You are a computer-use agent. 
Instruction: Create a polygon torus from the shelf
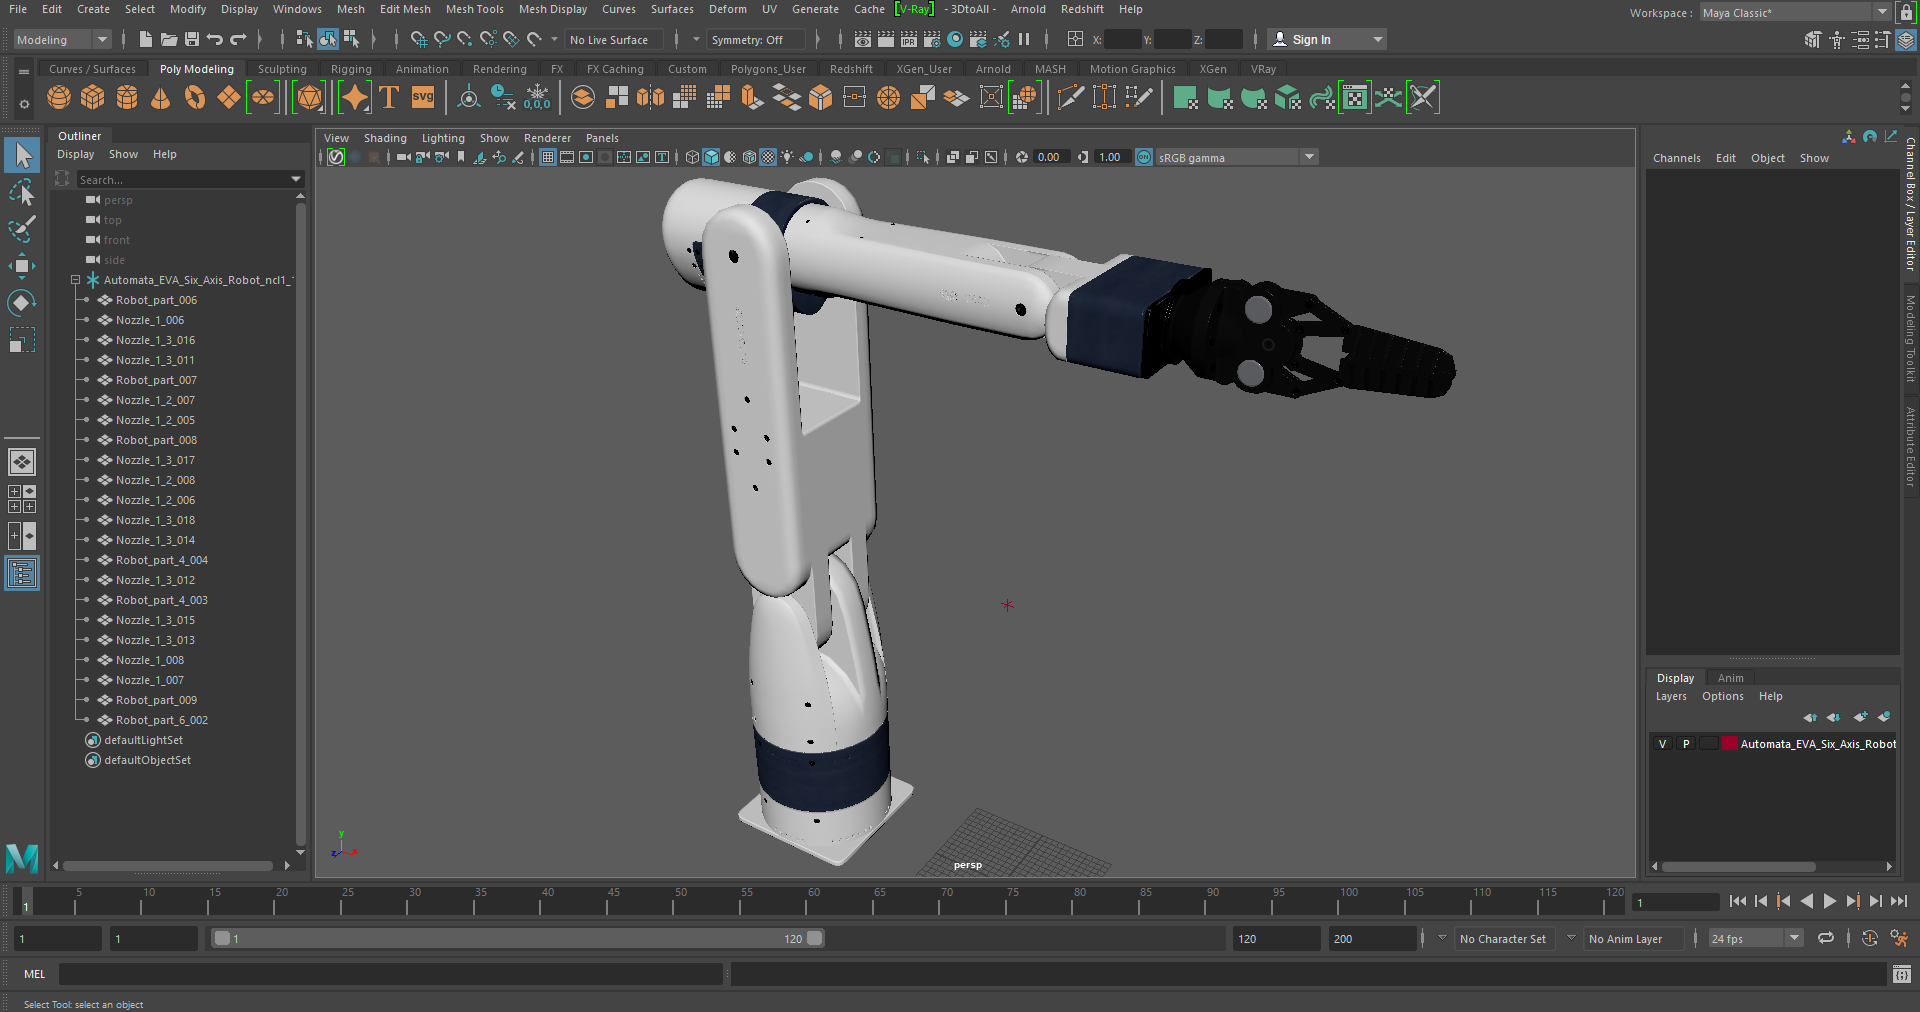tap(194, 97)
